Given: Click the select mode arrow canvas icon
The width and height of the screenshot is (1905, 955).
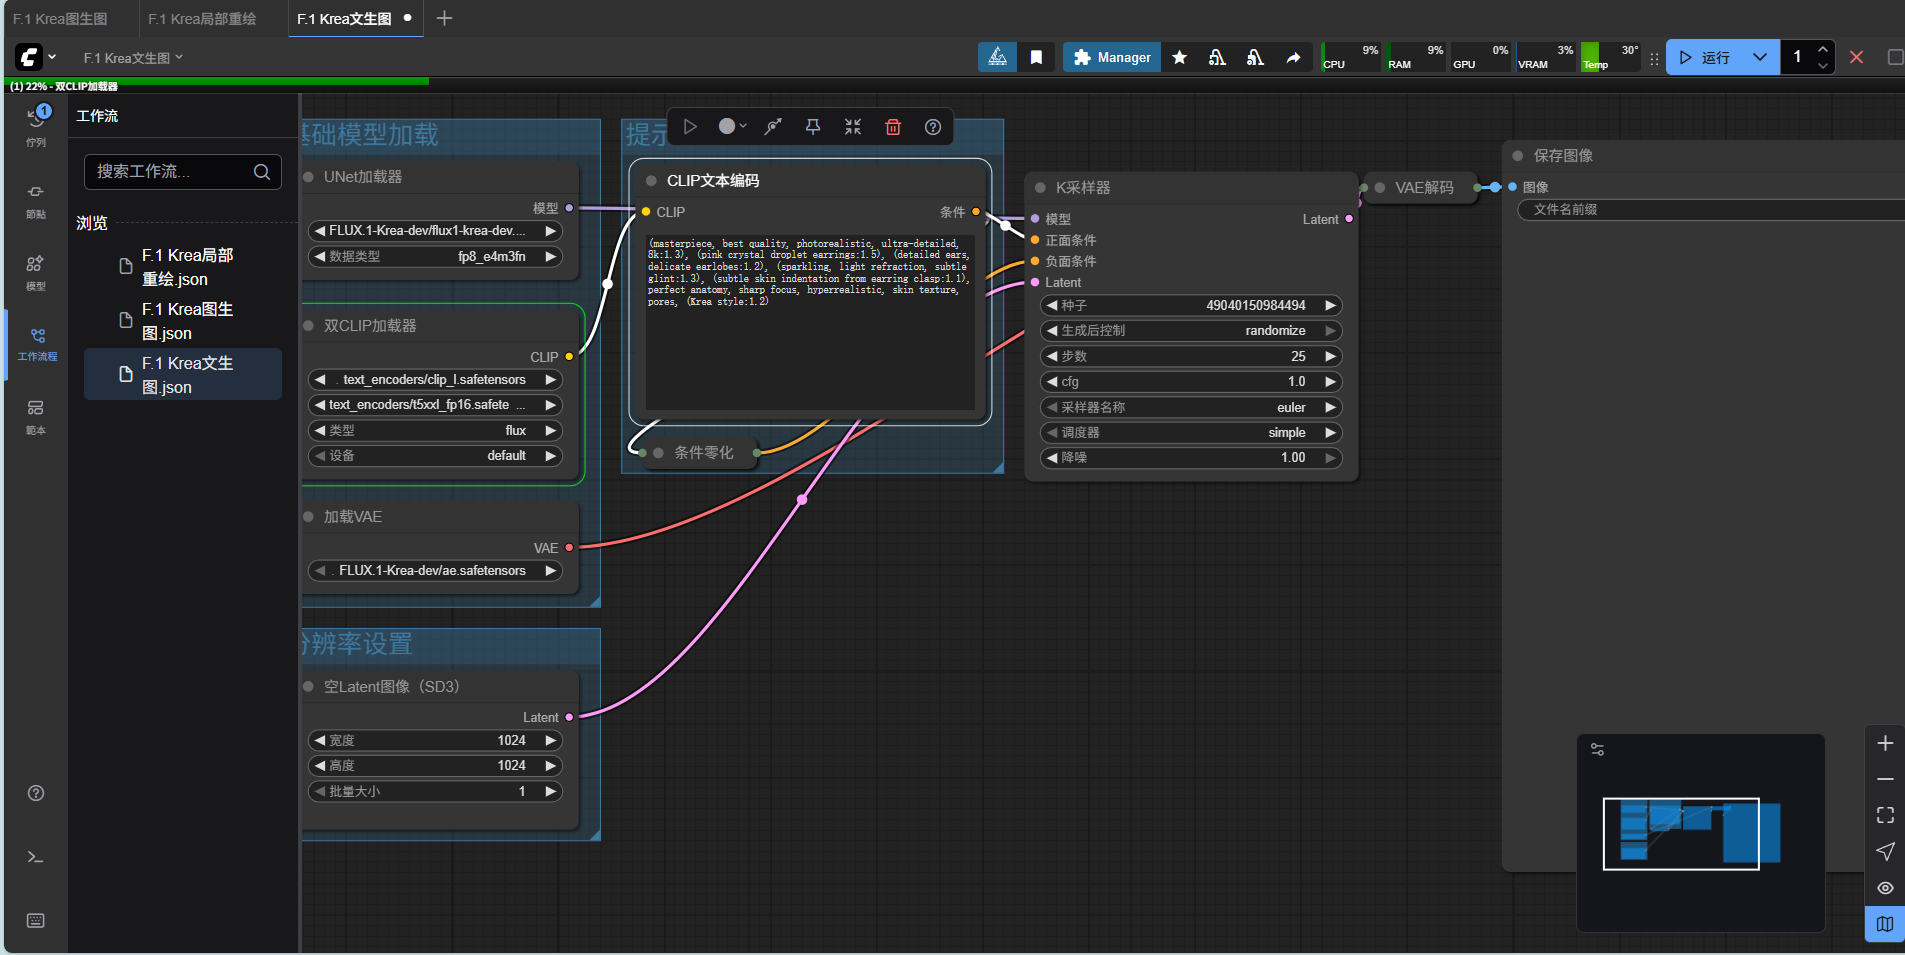Looking at the screenshot, I should 1885,851.
